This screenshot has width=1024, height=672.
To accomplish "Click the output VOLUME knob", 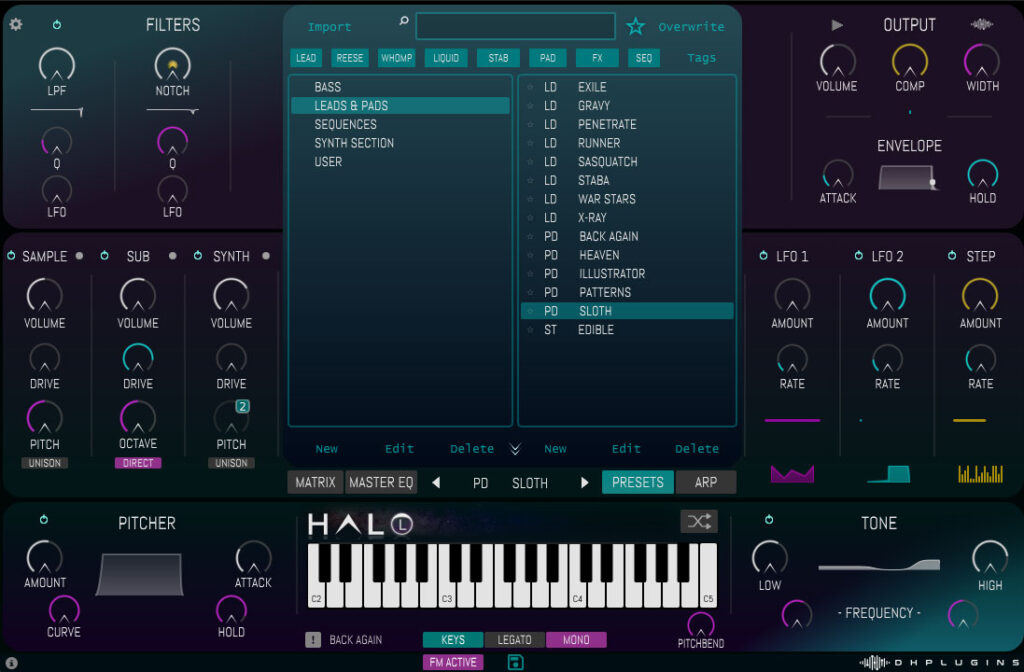I will pyautogui.click(x=837, y=62).
